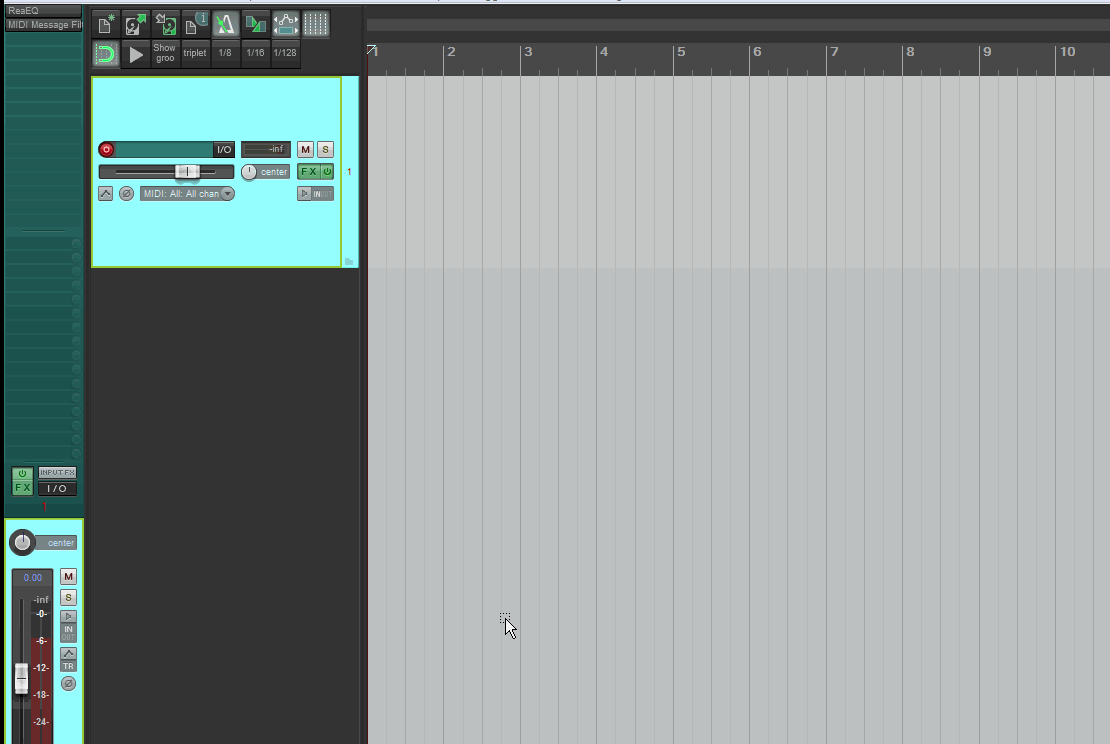Click track panel pan knob
The image size is (1110, 744).
pos(248,172)
